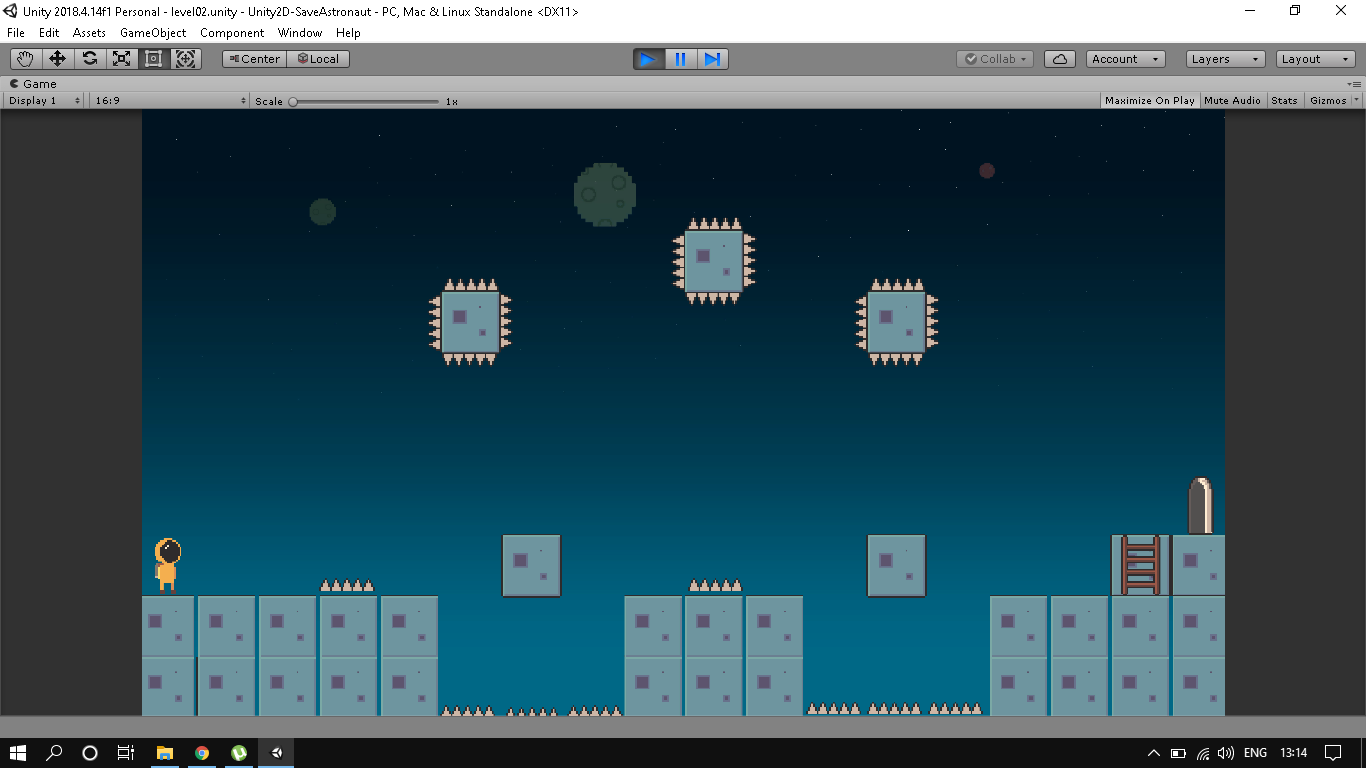Open the Help menu
This screenshot has height=768, width=1366.
pyautogui.click(x=348, y=33)
